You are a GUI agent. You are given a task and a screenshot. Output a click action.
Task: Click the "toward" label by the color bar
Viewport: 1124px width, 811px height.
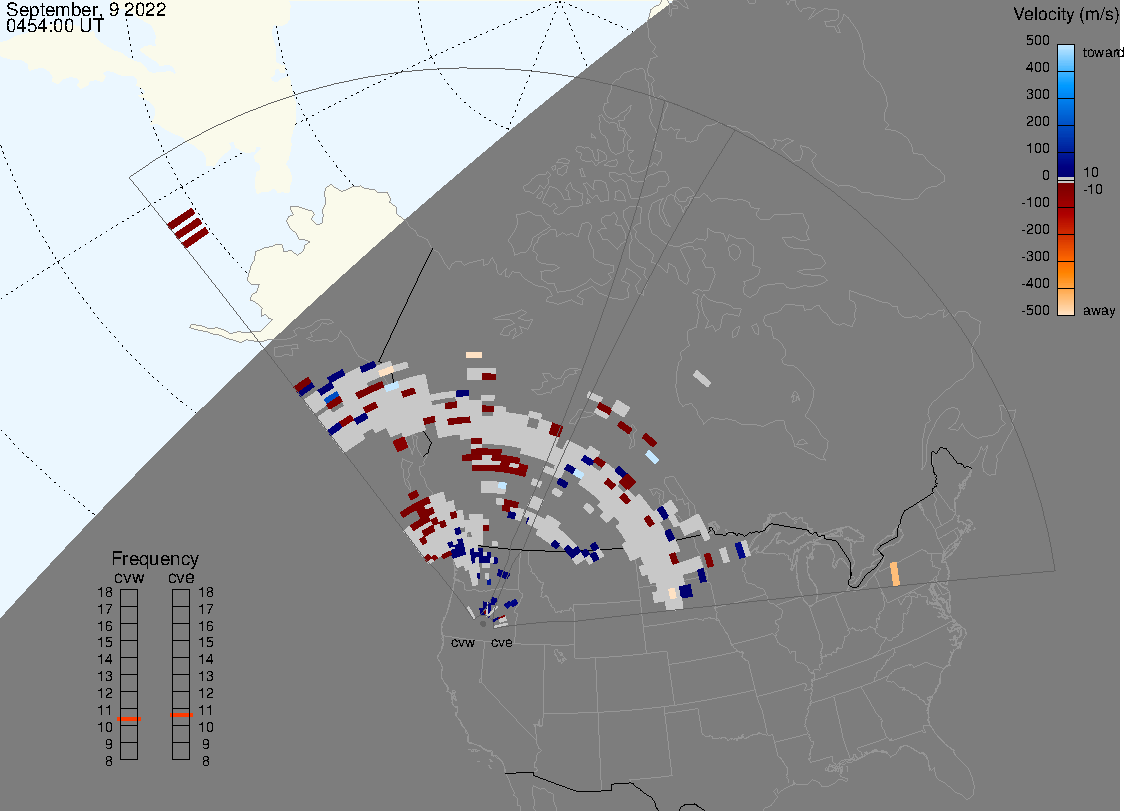[x=1102, y=52]
